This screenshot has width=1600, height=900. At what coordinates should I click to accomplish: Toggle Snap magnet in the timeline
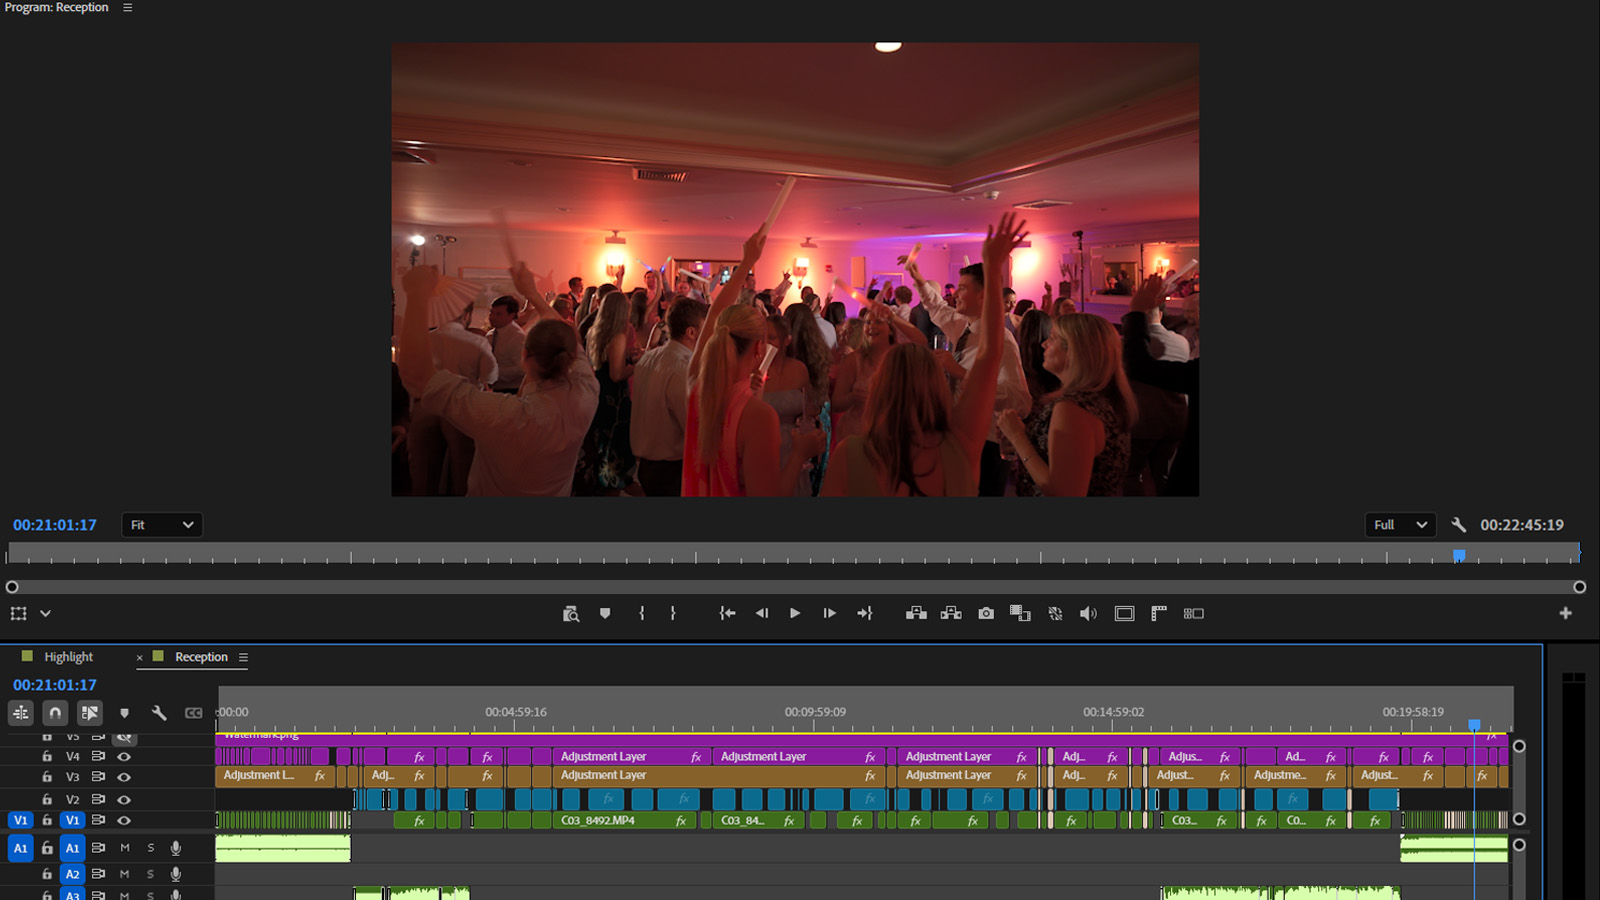point(55,713)
